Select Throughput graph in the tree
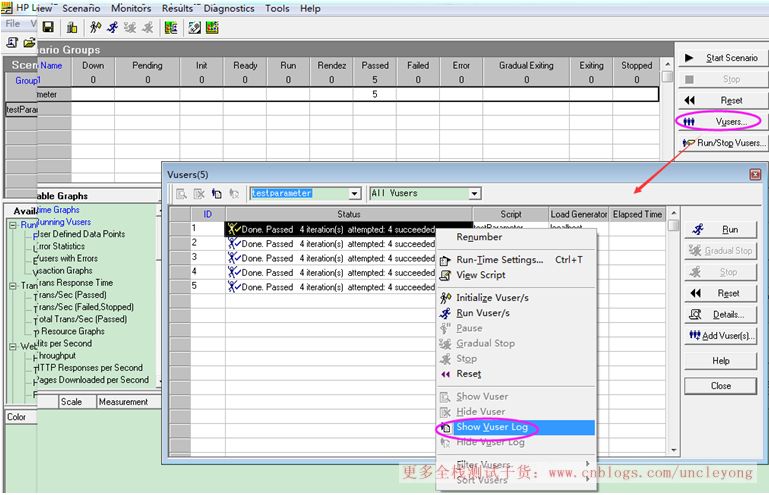 click(x=57, y=356)
